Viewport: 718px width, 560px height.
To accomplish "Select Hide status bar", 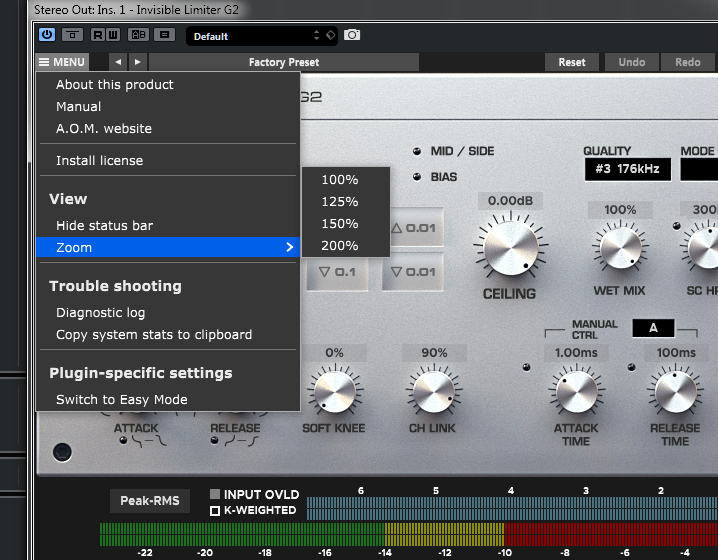I will (x=168, y=226).
